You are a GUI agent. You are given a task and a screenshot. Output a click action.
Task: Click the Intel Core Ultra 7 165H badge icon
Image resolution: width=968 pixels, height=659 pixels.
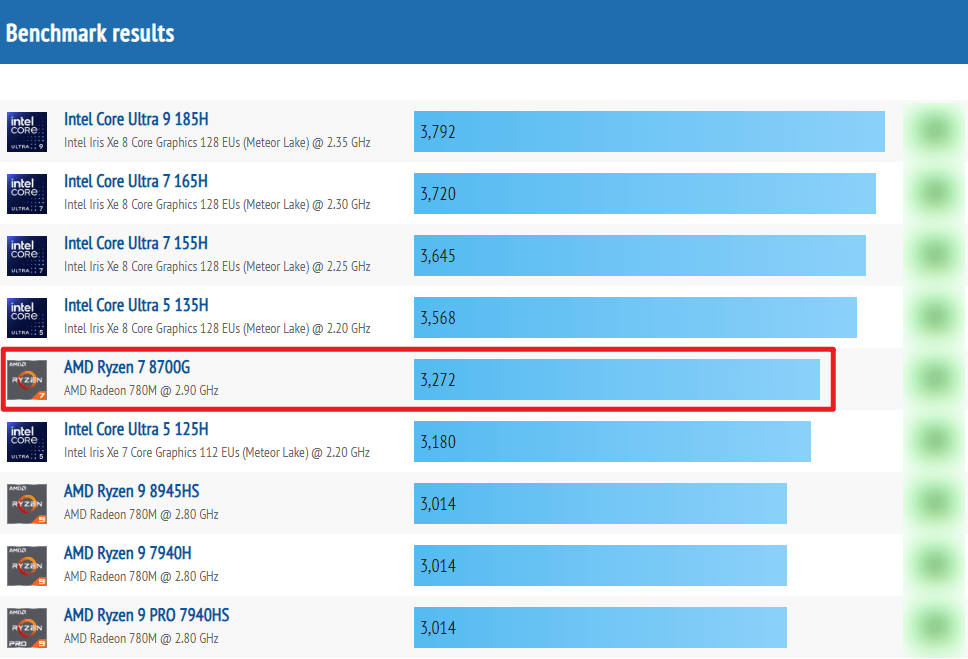27,193
